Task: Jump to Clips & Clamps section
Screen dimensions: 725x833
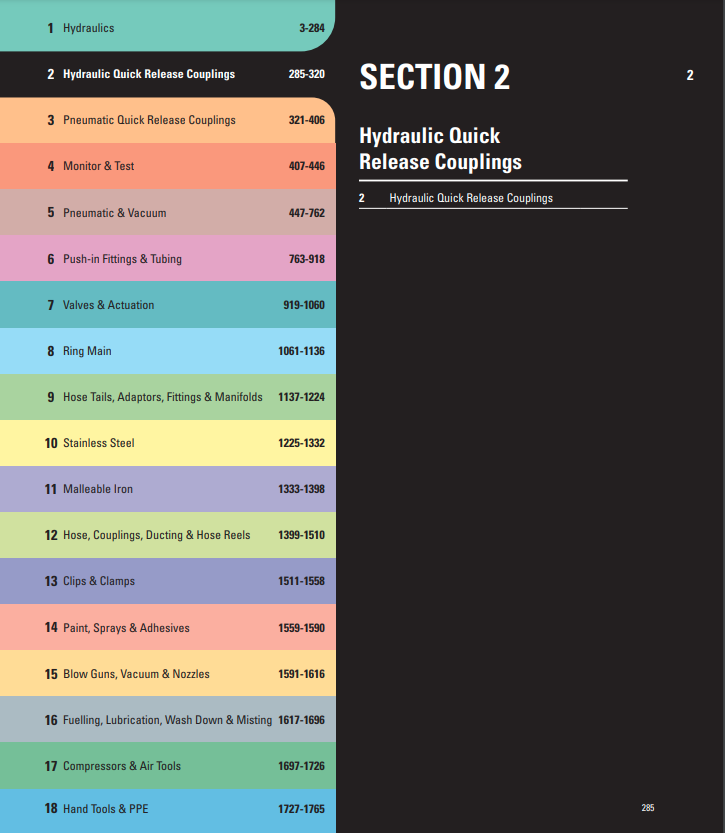Action: coord(98,581)
